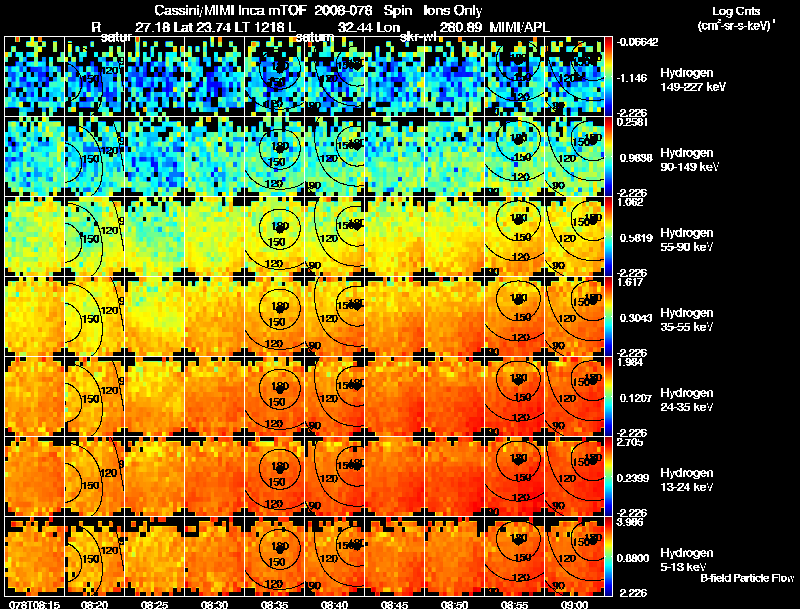Click the -1.146 colorbar midpoint value
The width and height of the screenshot is (800, 609).
632,78
